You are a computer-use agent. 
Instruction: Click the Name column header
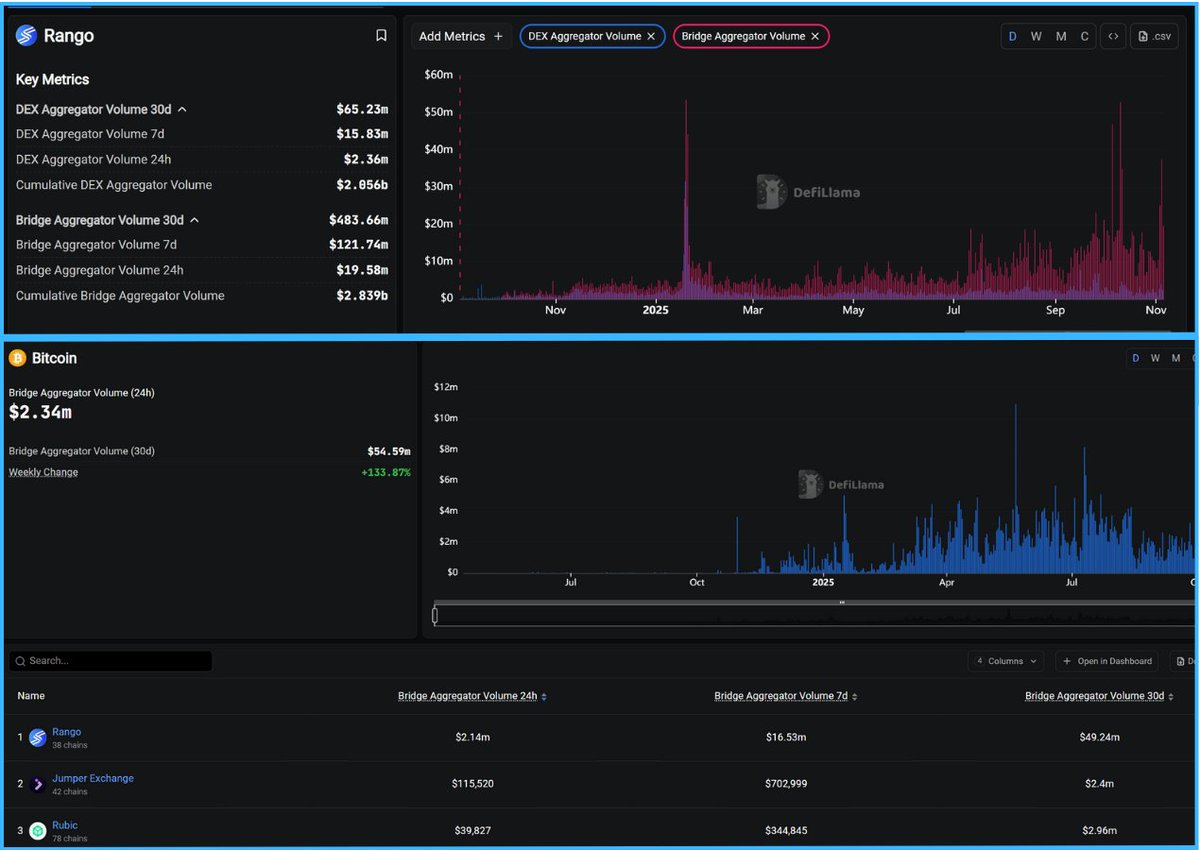(x=31, y=696)
